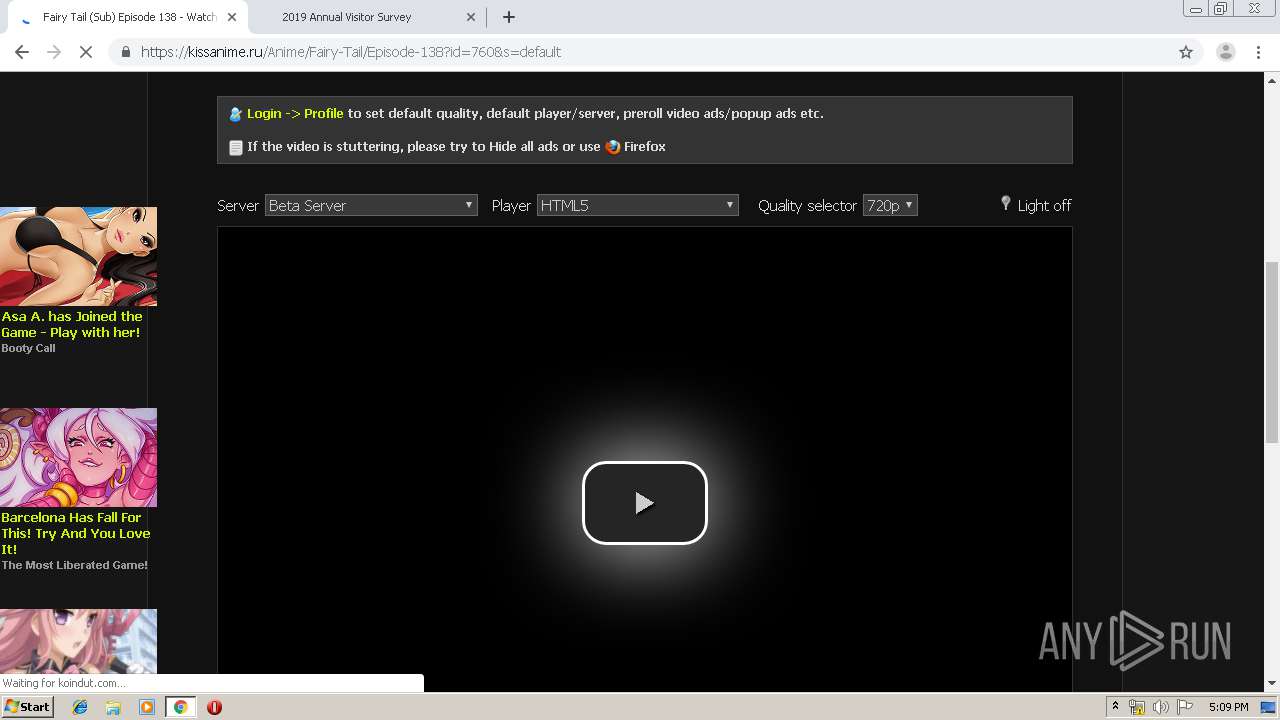Open Chrome's three-dot menu

click(x=1259, y=52)
